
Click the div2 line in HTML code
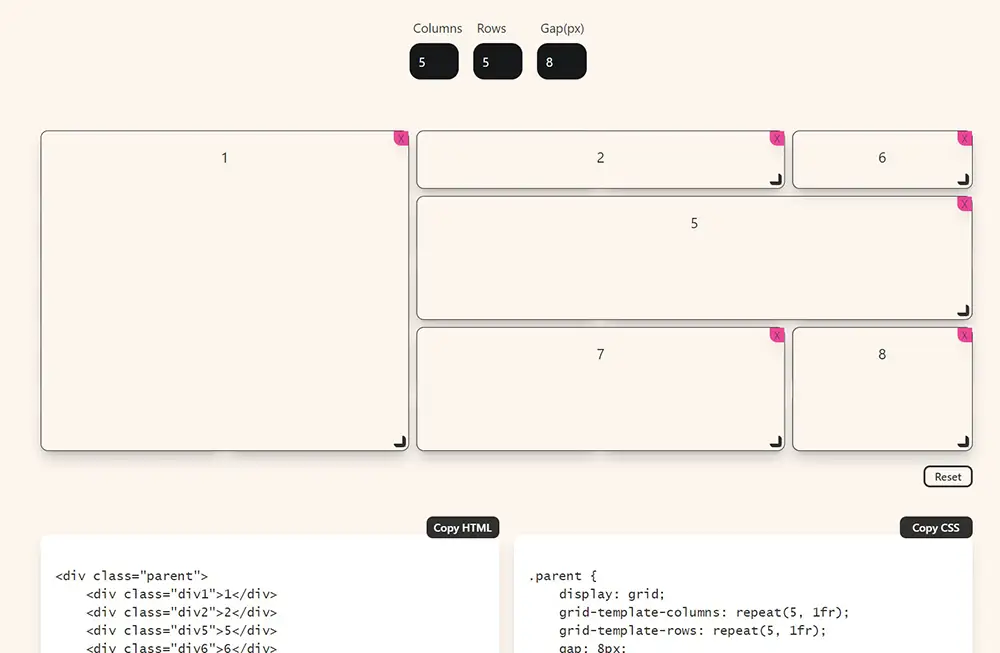[182, 612]
